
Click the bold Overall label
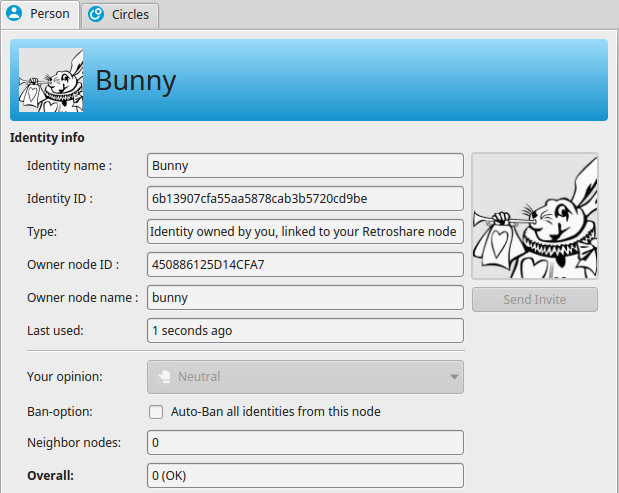[50, 476]
